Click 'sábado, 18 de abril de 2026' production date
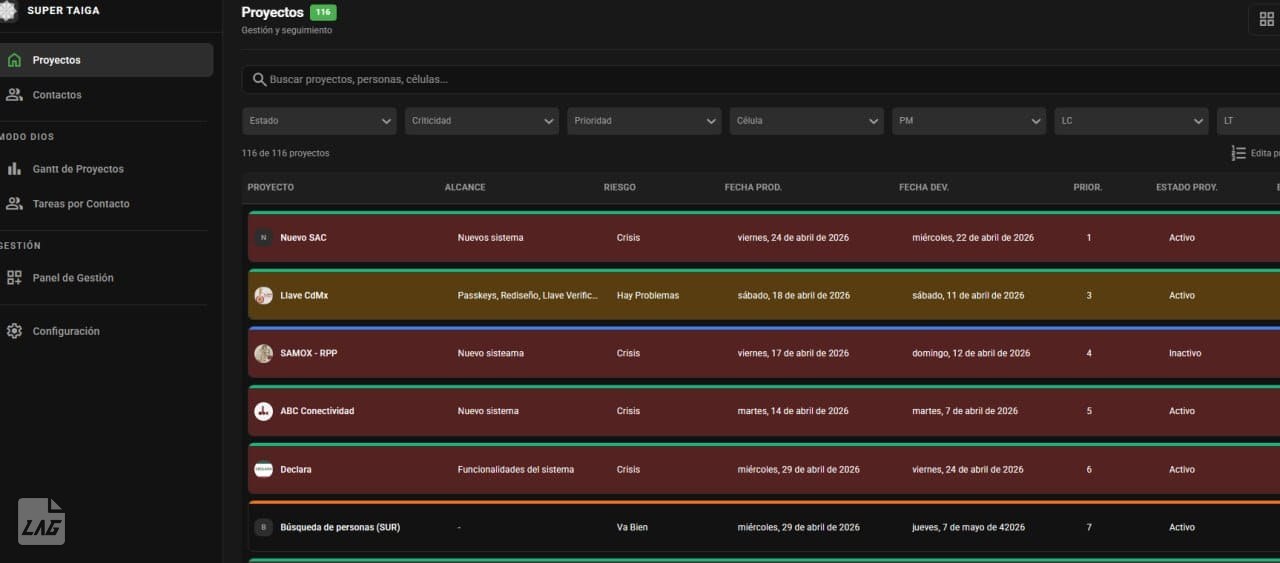Image resolution: width=1280 pixels, height=563 pixels. pos(794,296)
